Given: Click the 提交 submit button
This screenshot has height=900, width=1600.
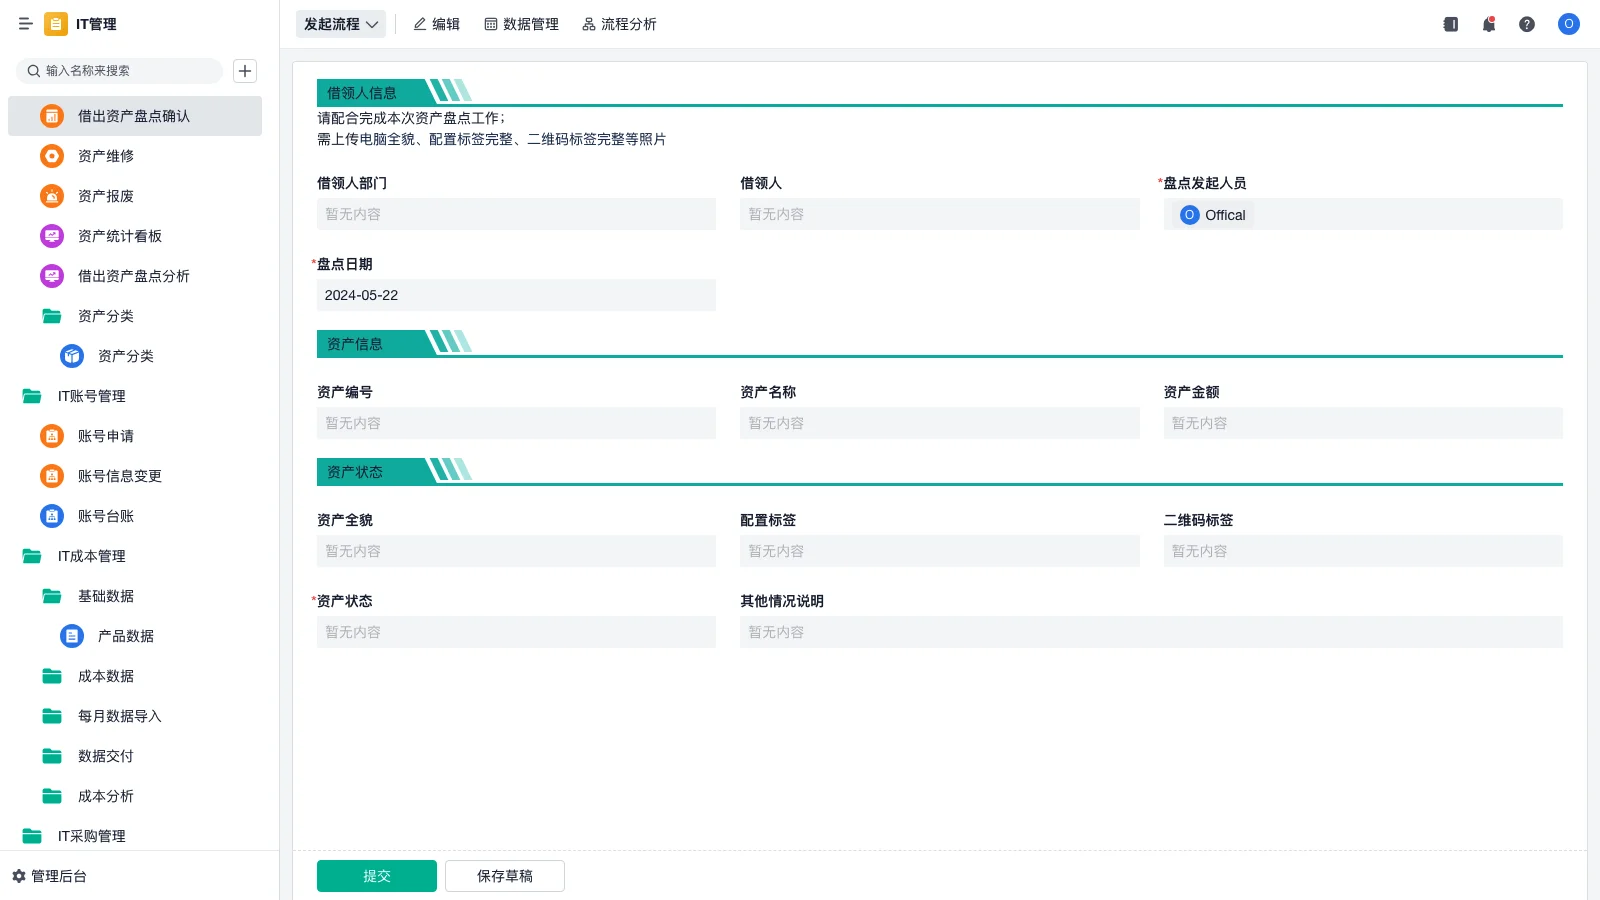Looking at the screenshot, I should point(376,875).
